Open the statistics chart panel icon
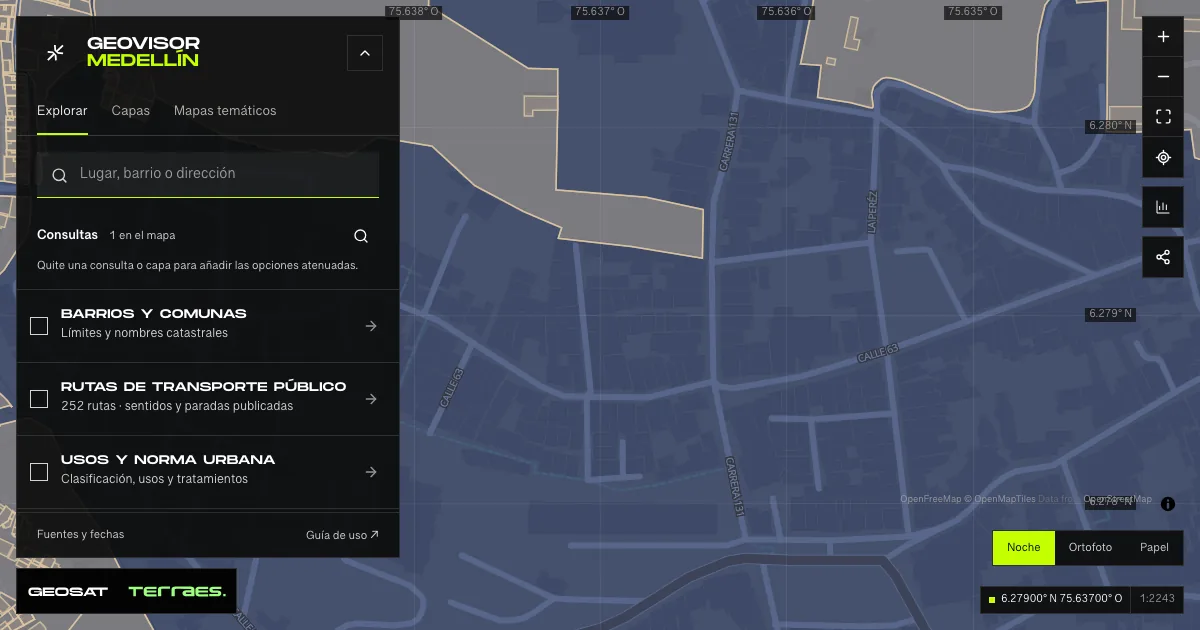 coord(1163,207)
